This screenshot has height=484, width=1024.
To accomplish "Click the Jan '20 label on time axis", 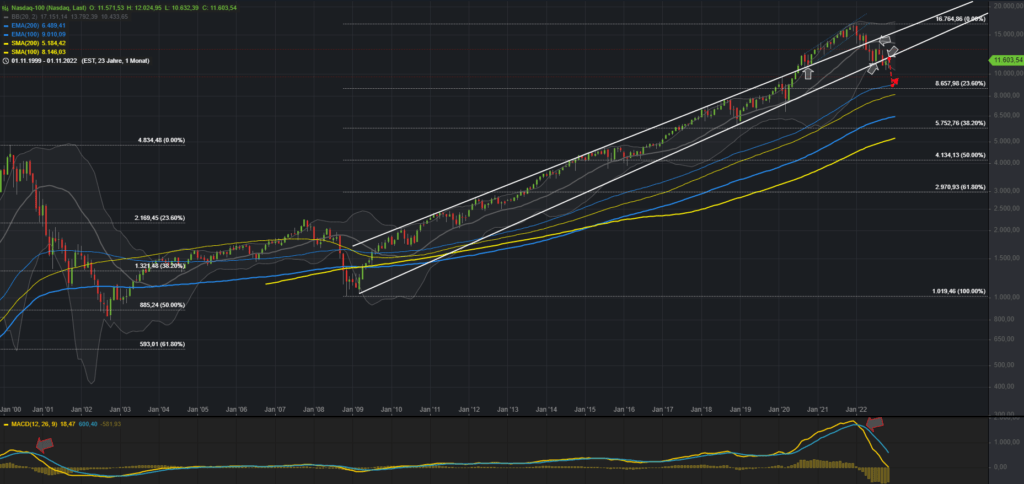I will [779, 410].
